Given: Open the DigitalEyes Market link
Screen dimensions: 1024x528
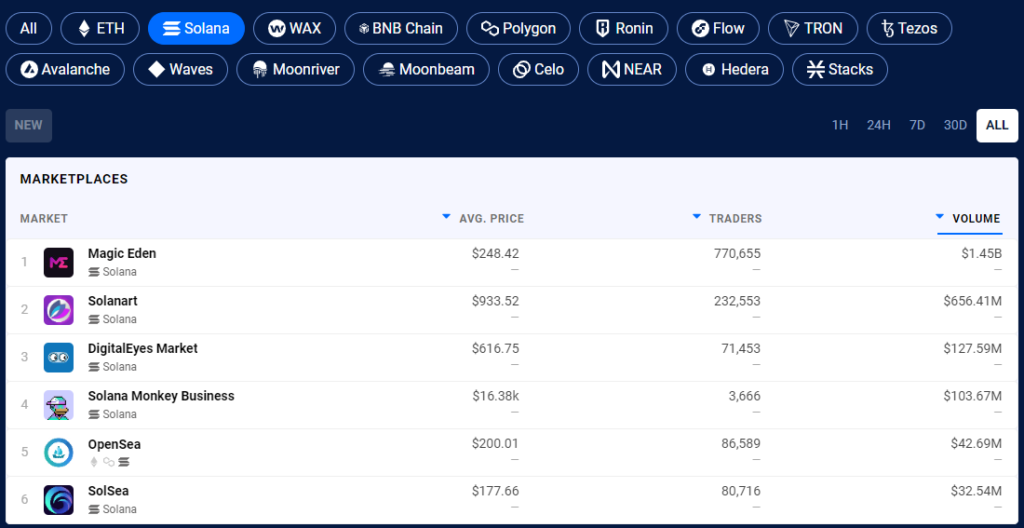Looking at the screenshot, I should click(143, 349).
